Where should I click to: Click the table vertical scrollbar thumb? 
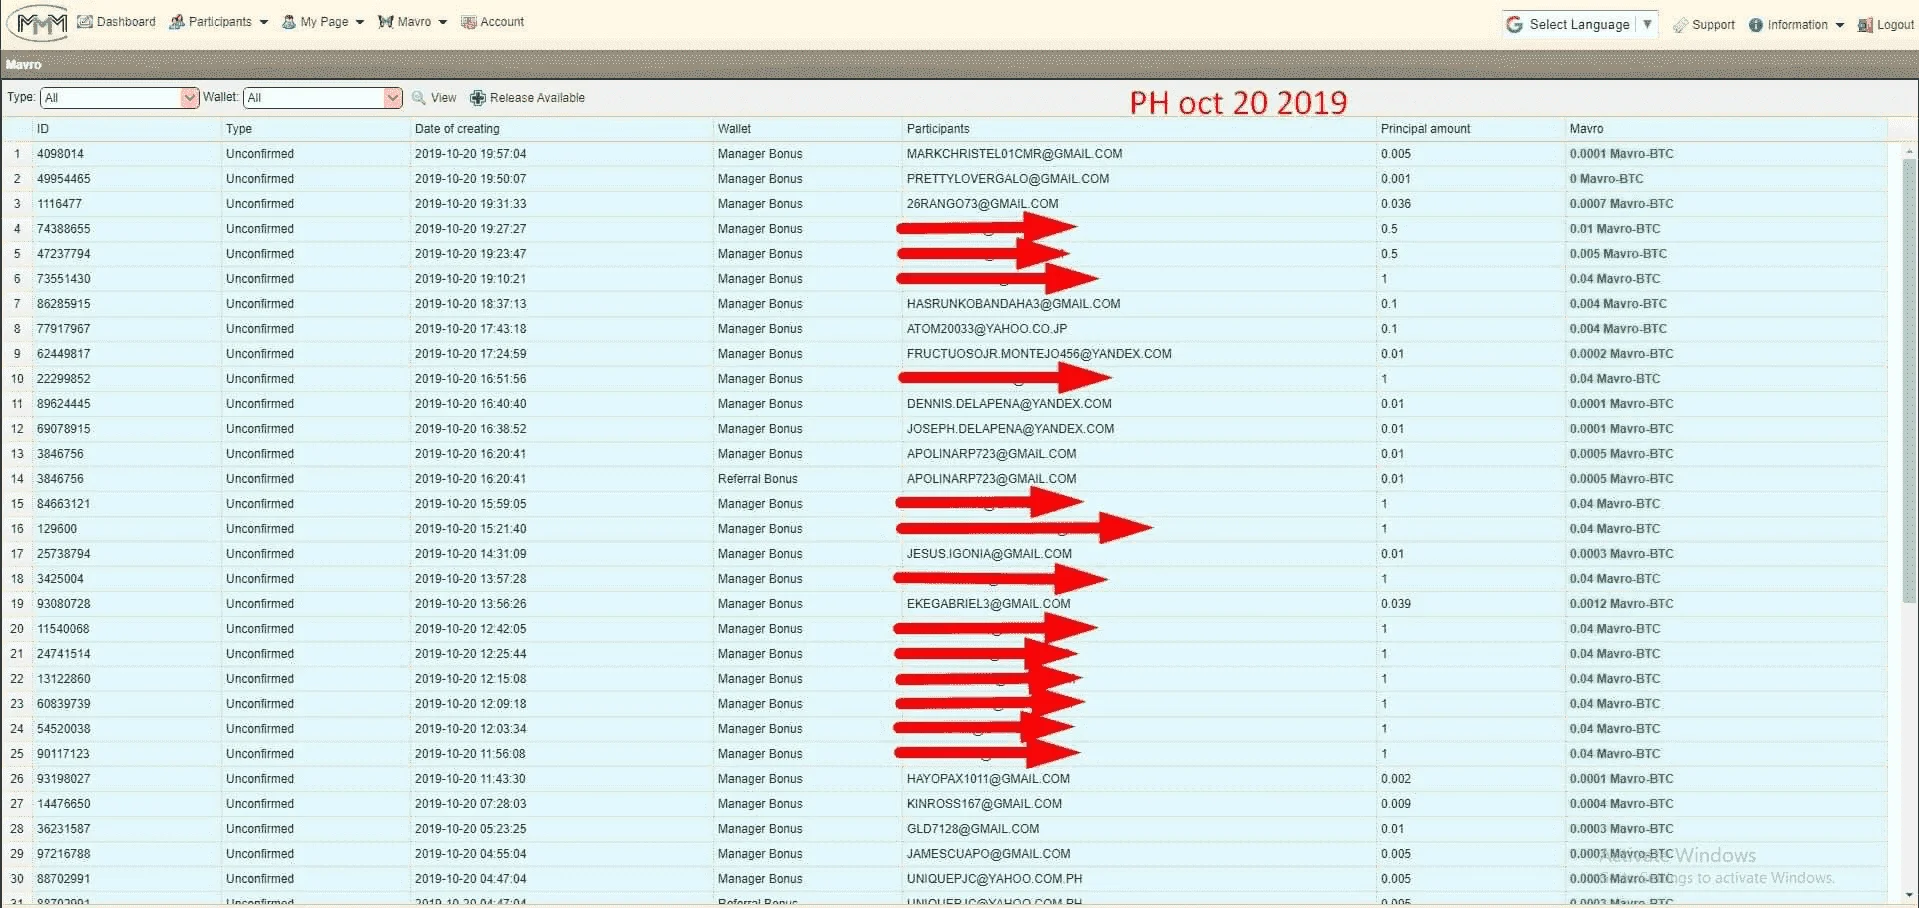pos(1909,380)
